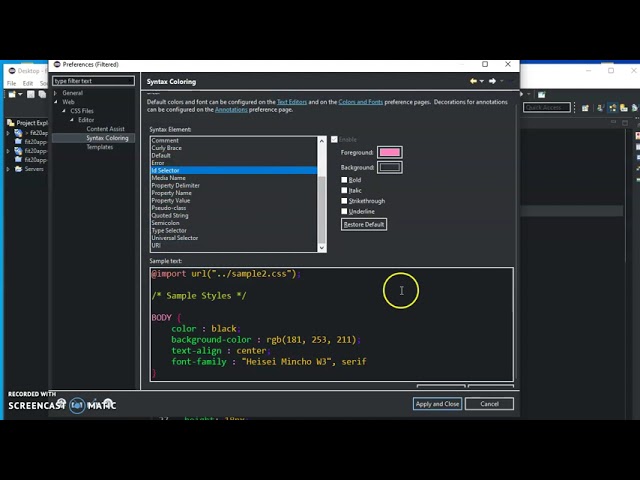Screen dimensions: 640x480
Task: Click the Cancel button
Action: tap(489, 404)
